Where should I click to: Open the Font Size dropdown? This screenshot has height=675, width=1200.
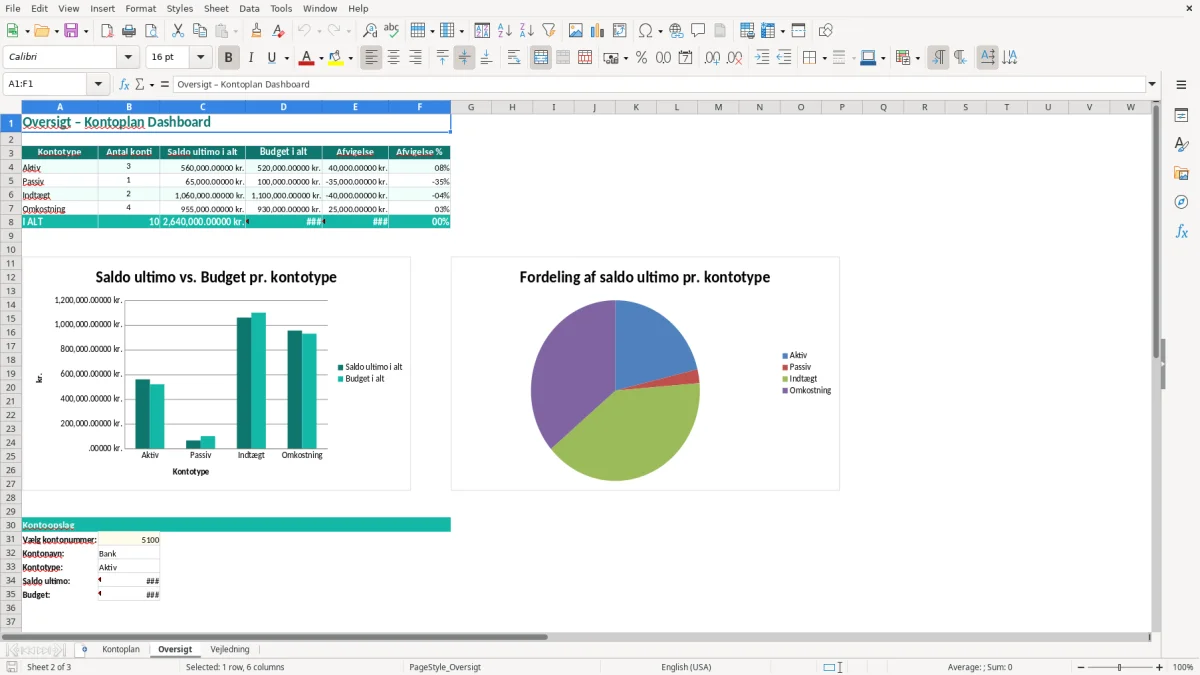pos(201,58)
